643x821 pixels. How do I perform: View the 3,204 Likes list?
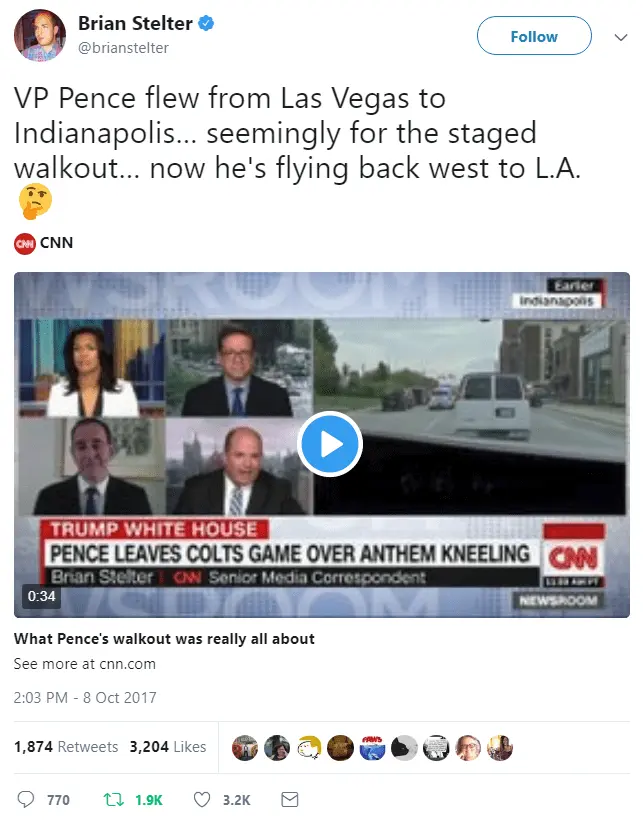pyautogui.click(x=168, y=747)
